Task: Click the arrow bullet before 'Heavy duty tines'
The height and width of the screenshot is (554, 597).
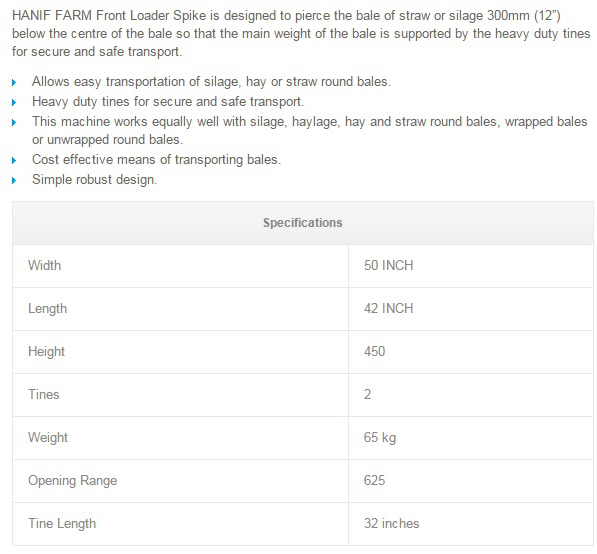Action: [x=14, y=102]
